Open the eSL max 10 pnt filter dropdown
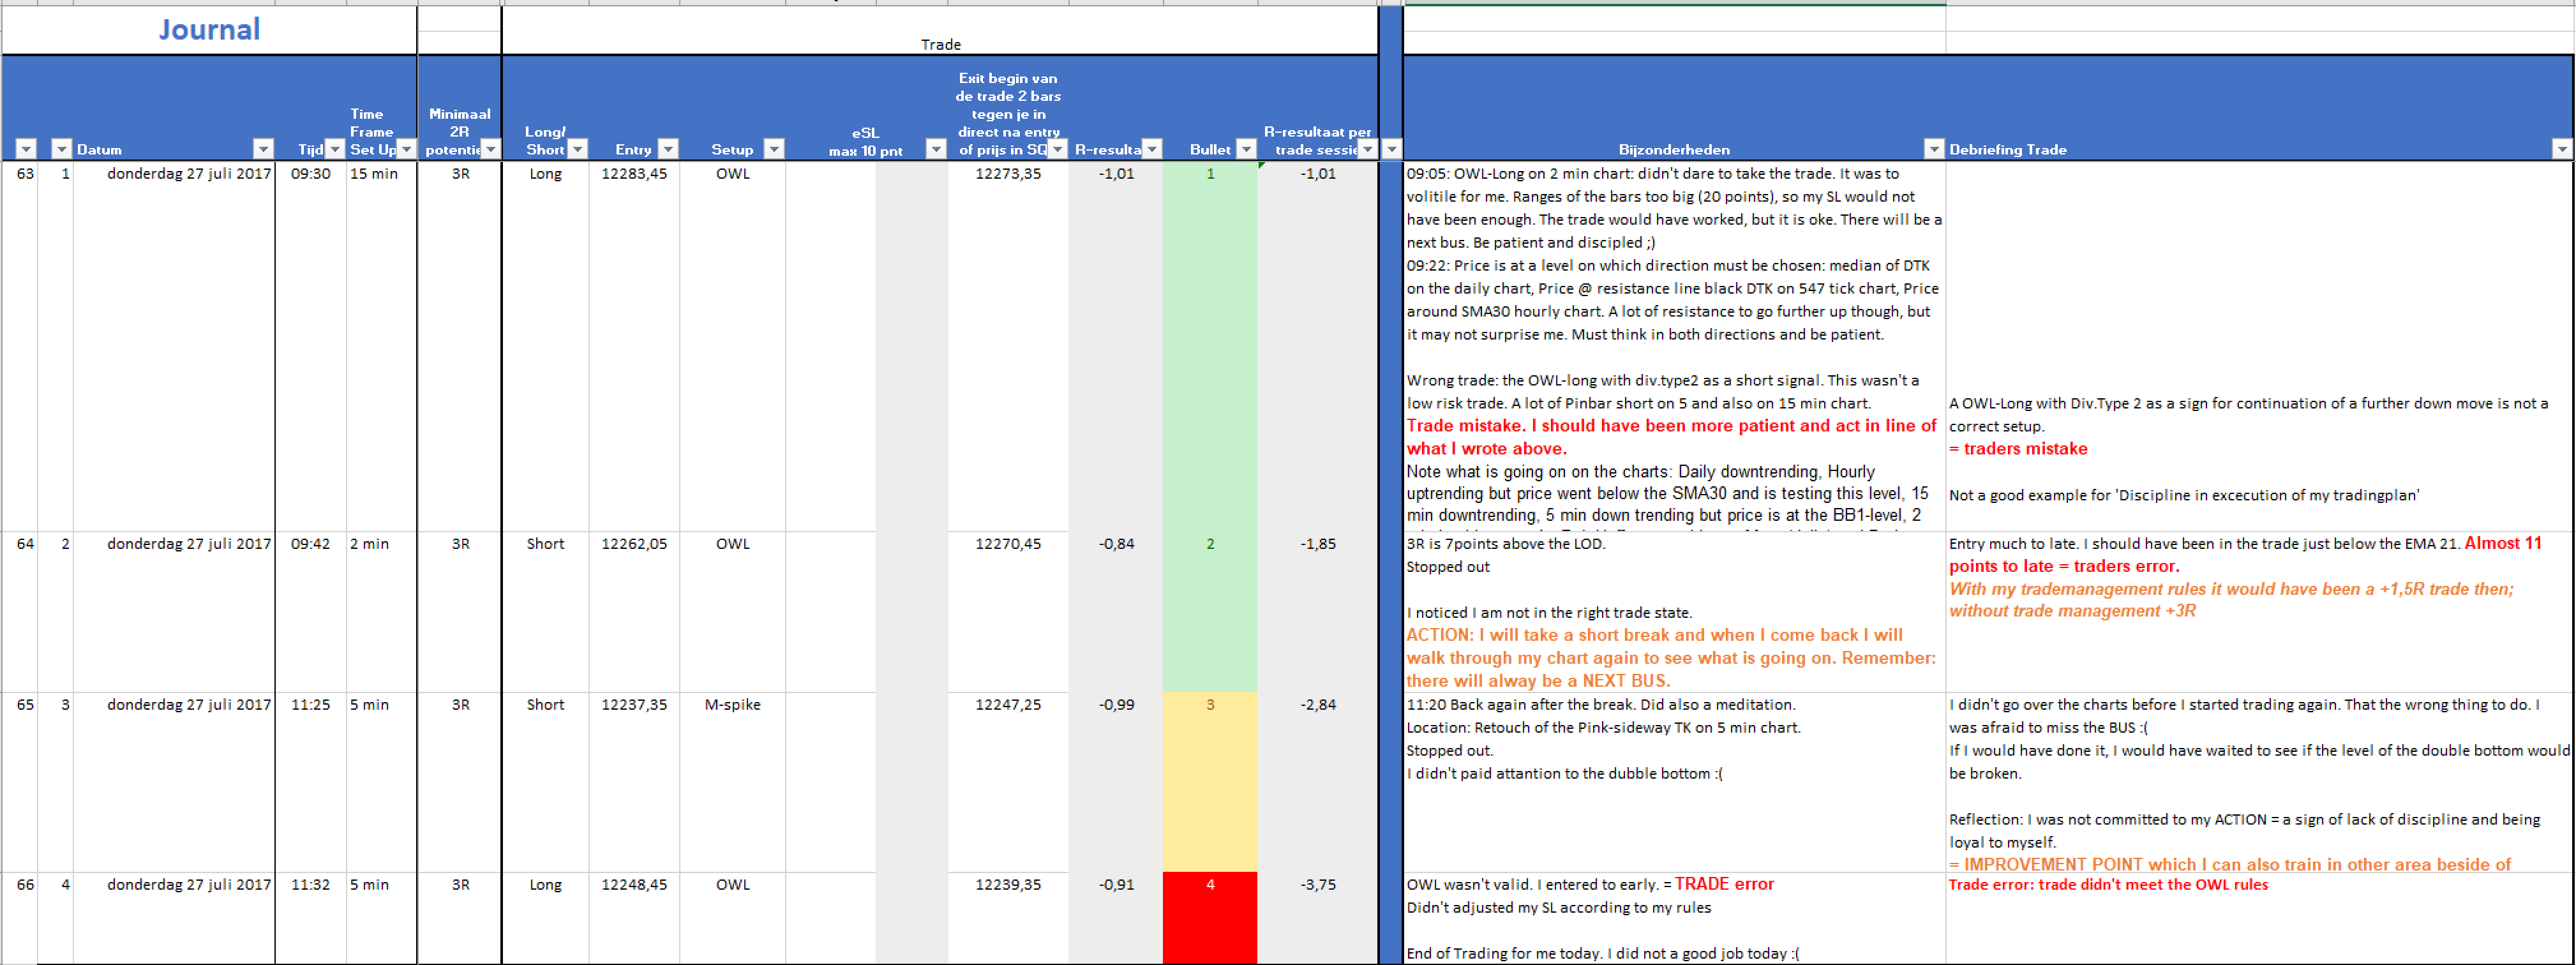The width and height of the screenshot is (2576, 965). click(x=936, y=149)
